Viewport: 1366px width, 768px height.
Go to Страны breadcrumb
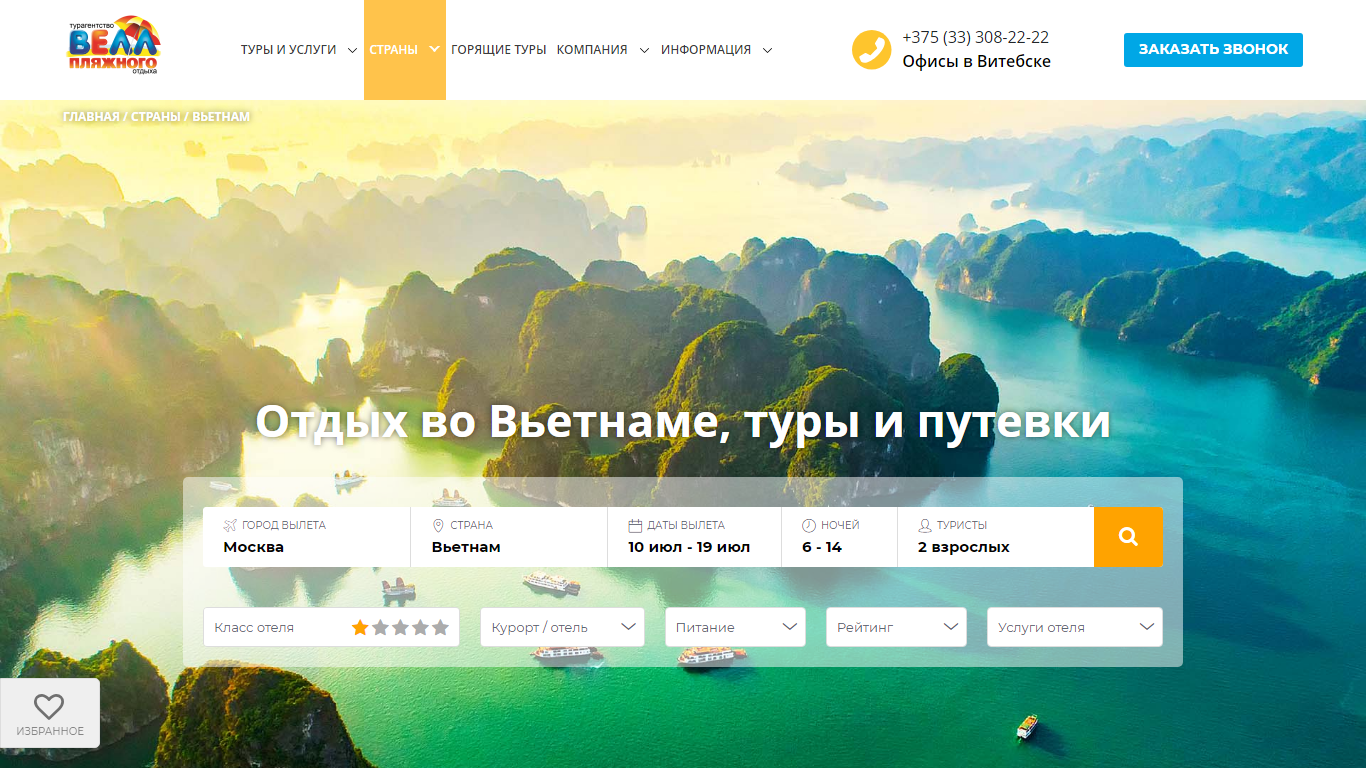pos(156,116)
